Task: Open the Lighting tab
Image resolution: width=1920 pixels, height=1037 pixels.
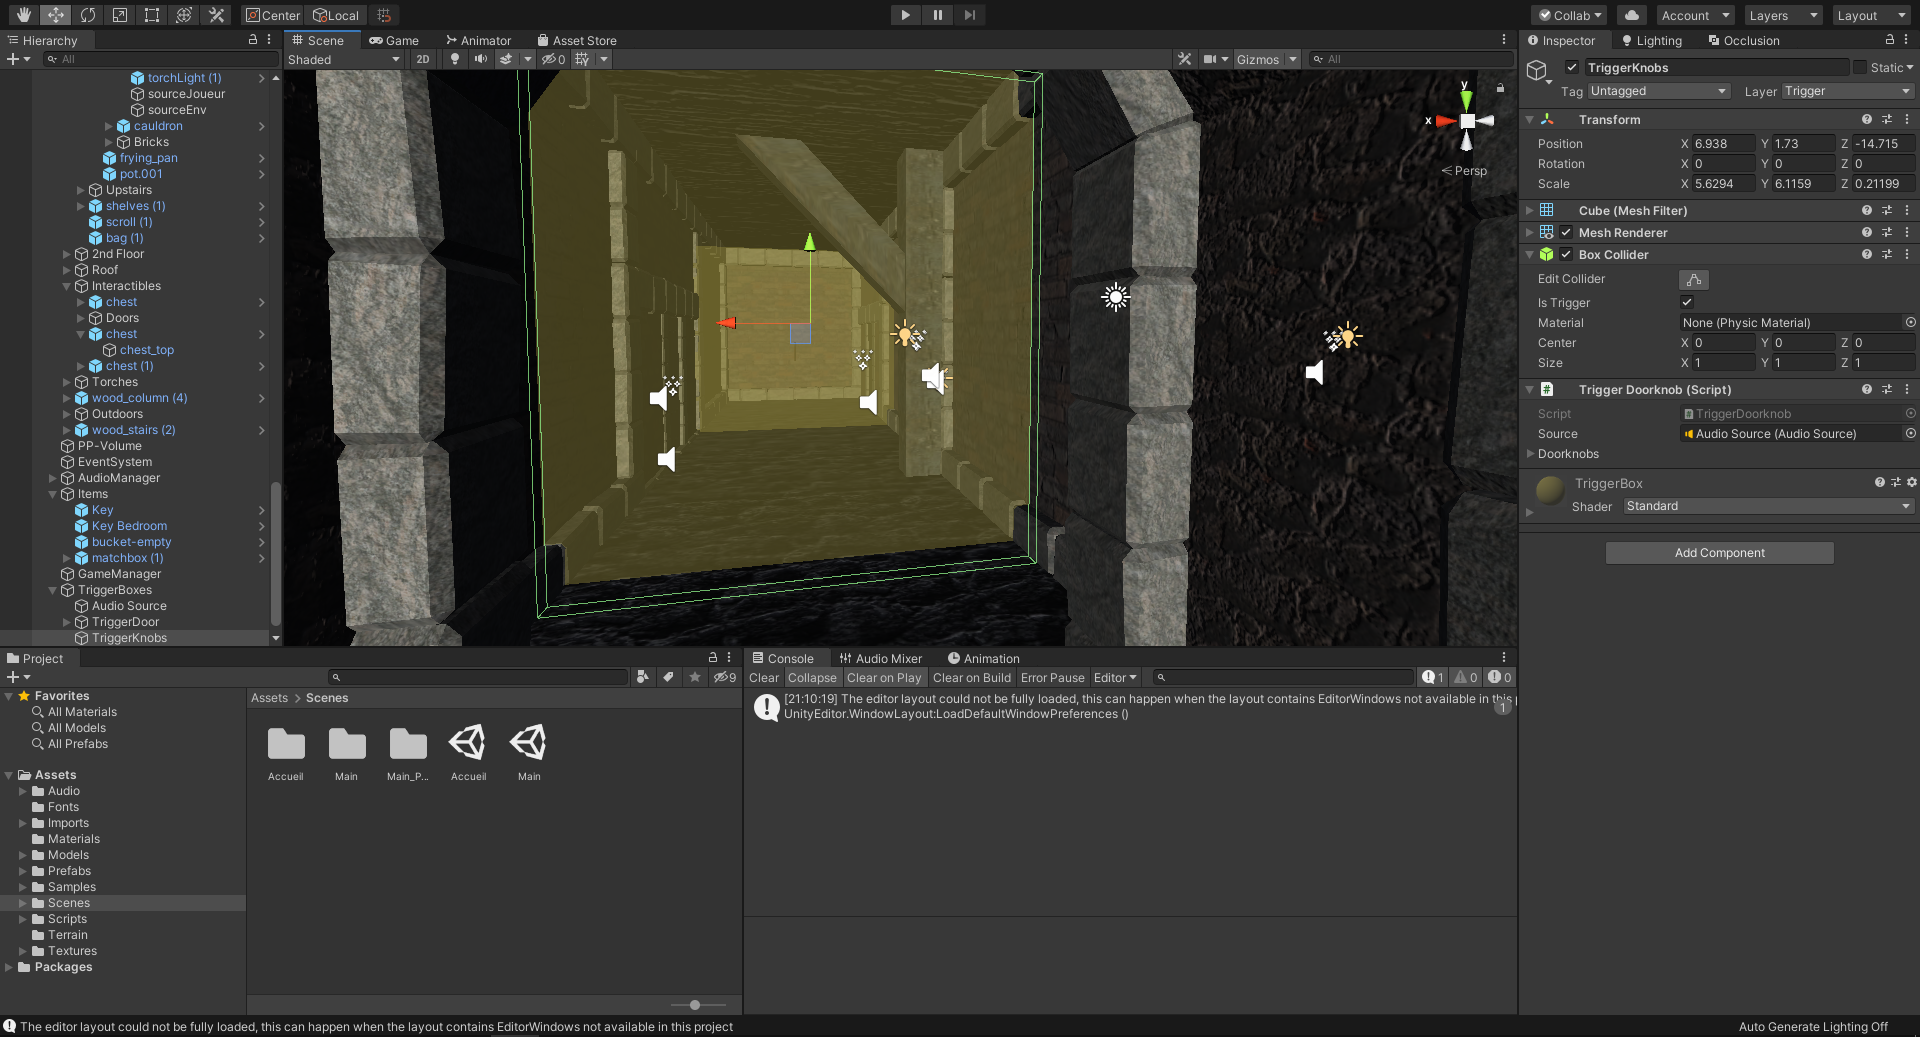Action: click(x=1652, y=41)
